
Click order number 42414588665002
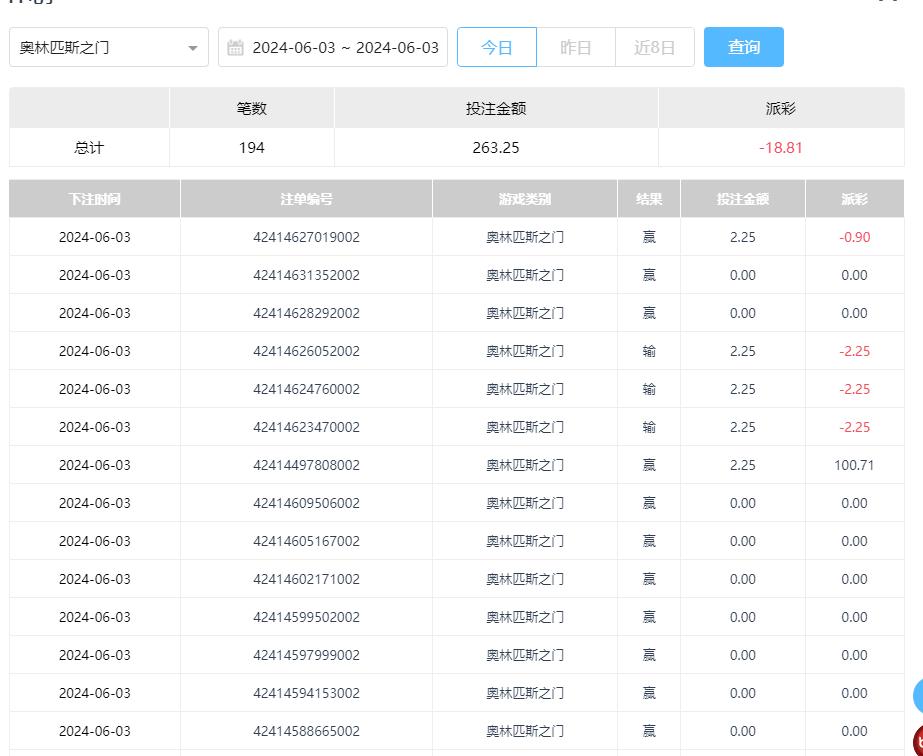coord(306,731)
